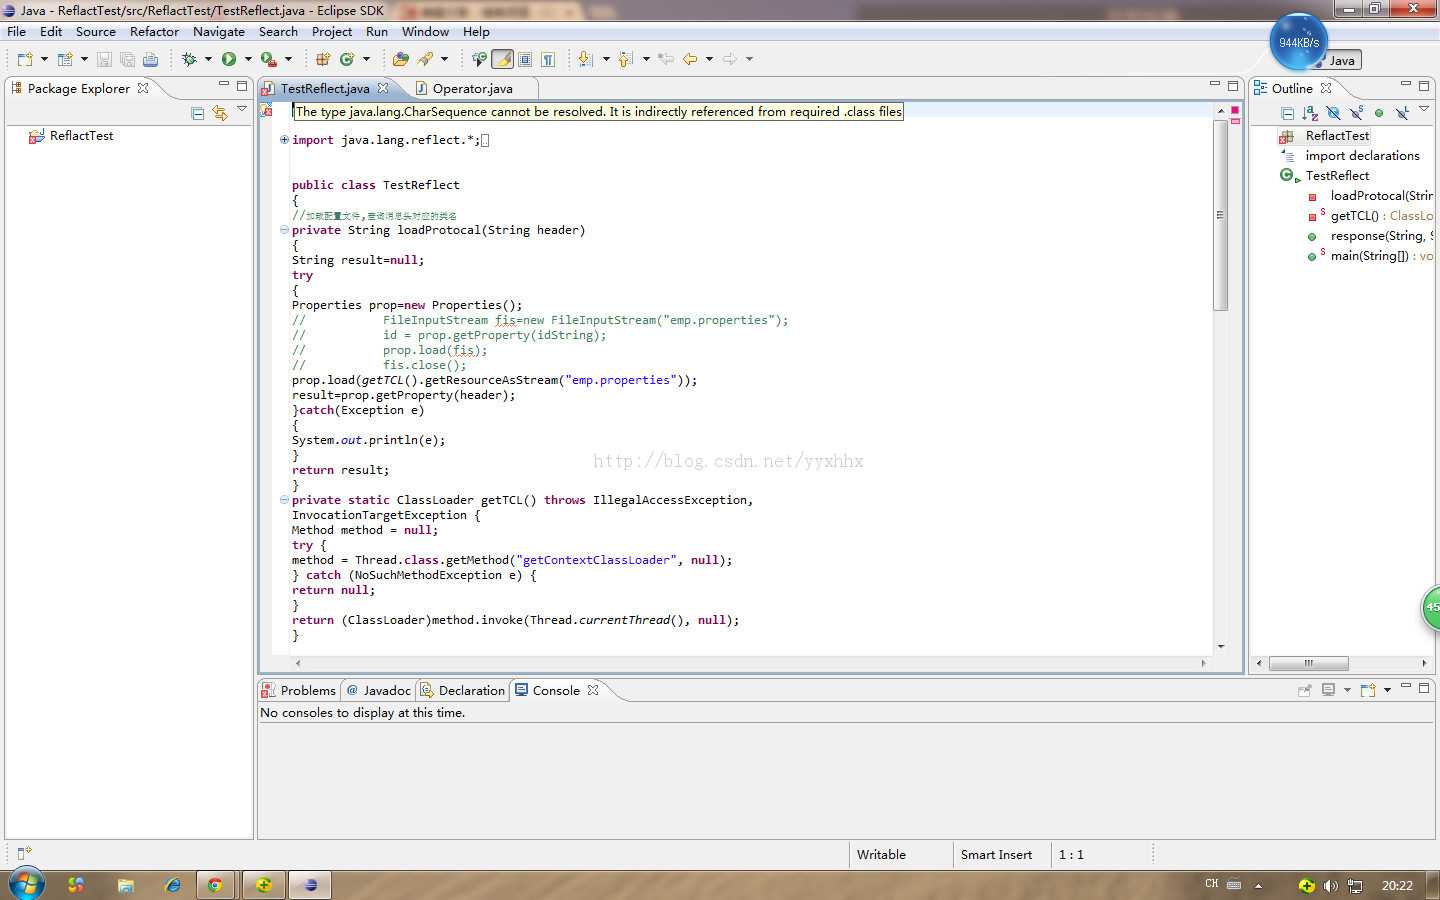Open Chrome from the Windows taskbar
This screenshot has height=900, width=1440.
(x=214, y=885)
